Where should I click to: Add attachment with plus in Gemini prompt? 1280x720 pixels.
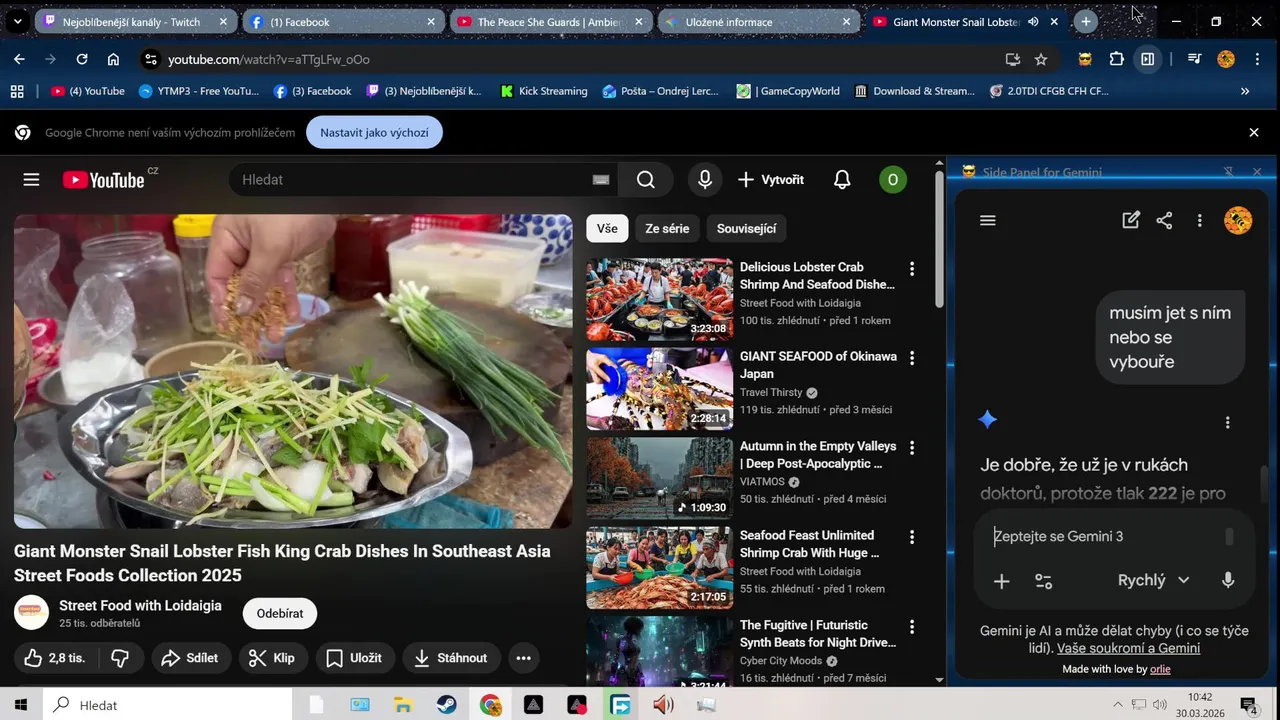click(1001, 581)
